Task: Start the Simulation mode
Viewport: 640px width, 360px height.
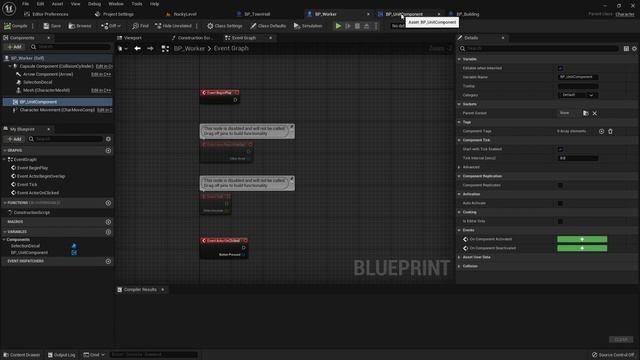Action: (308, 26)
